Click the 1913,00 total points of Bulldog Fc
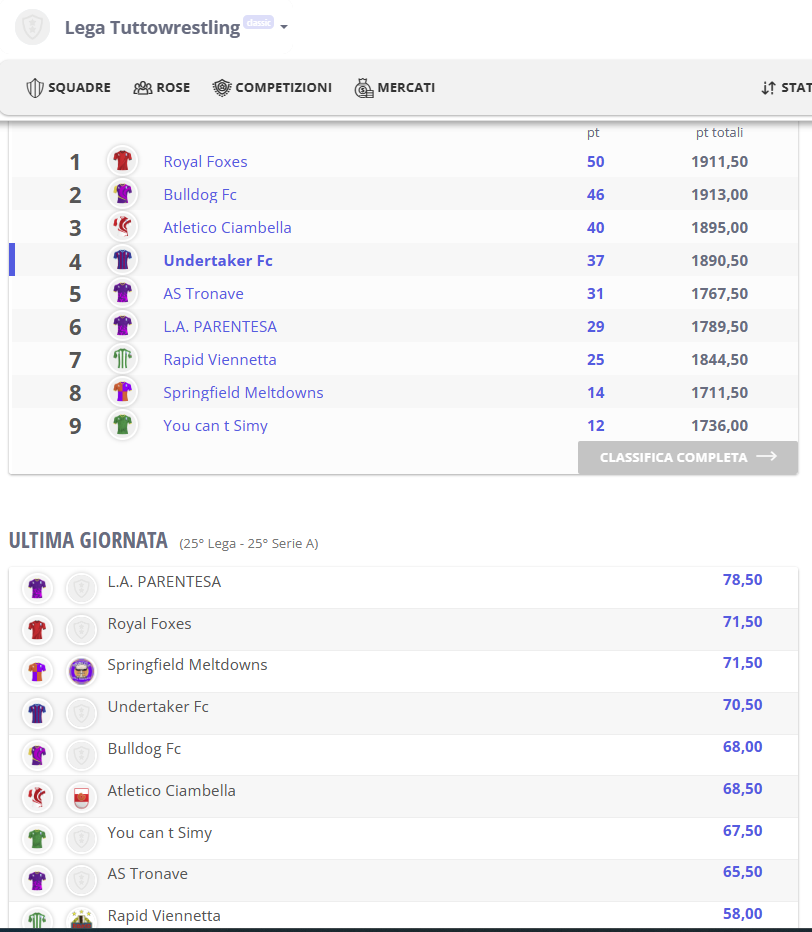 pyautogui.click(x=719, y=195)
